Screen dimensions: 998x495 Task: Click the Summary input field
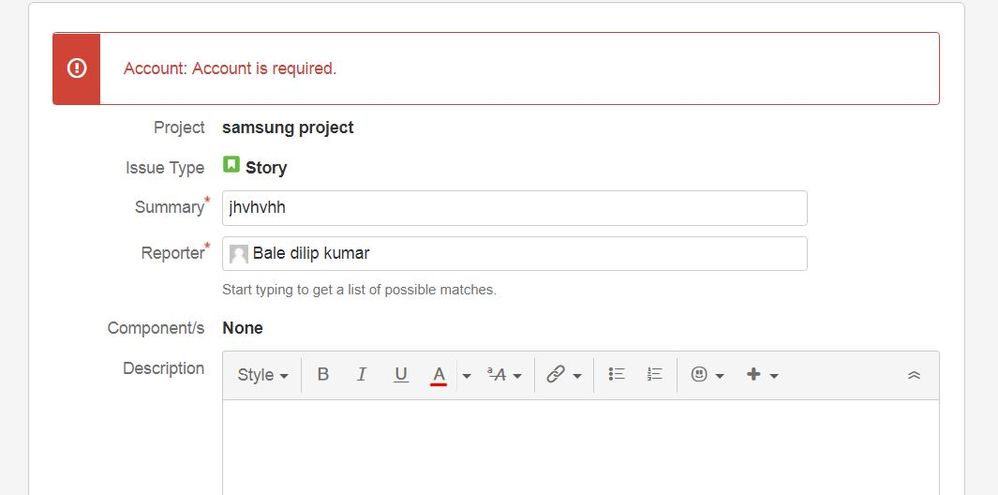[514, 208]
